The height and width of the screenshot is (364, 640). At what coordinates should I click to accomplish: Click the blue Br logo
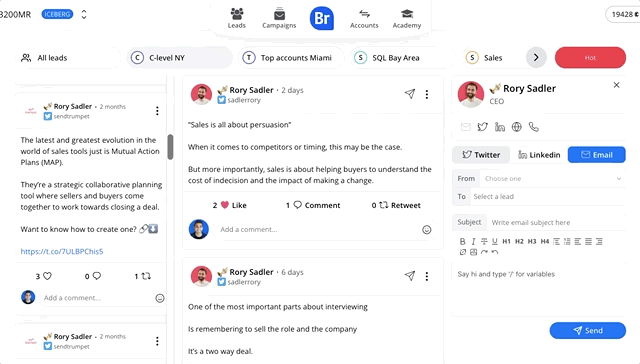(x=322, y=18)
